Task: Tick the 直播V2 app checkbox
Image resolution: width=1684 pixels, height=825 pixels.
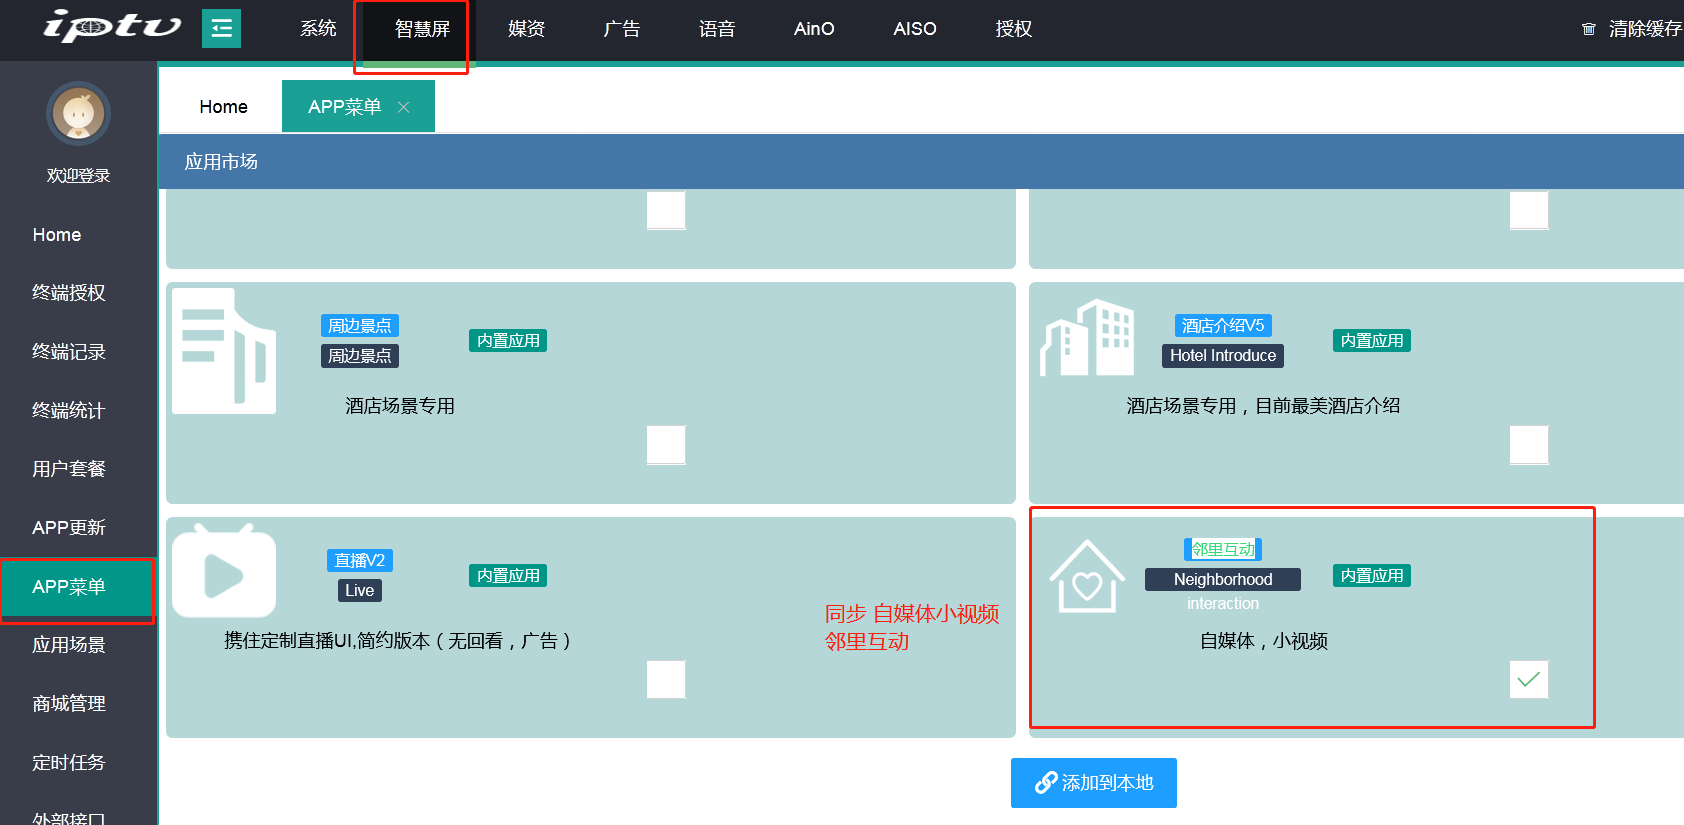Action: (x=666, y=680)
